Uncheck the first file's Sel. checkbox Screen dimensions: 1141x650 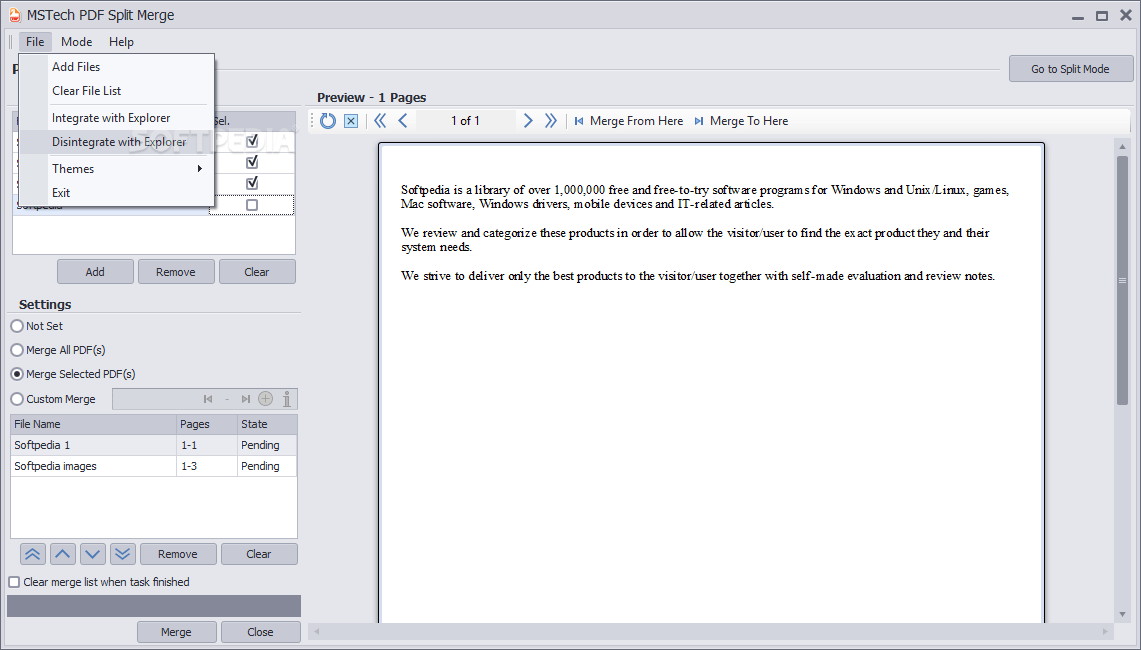252,140
